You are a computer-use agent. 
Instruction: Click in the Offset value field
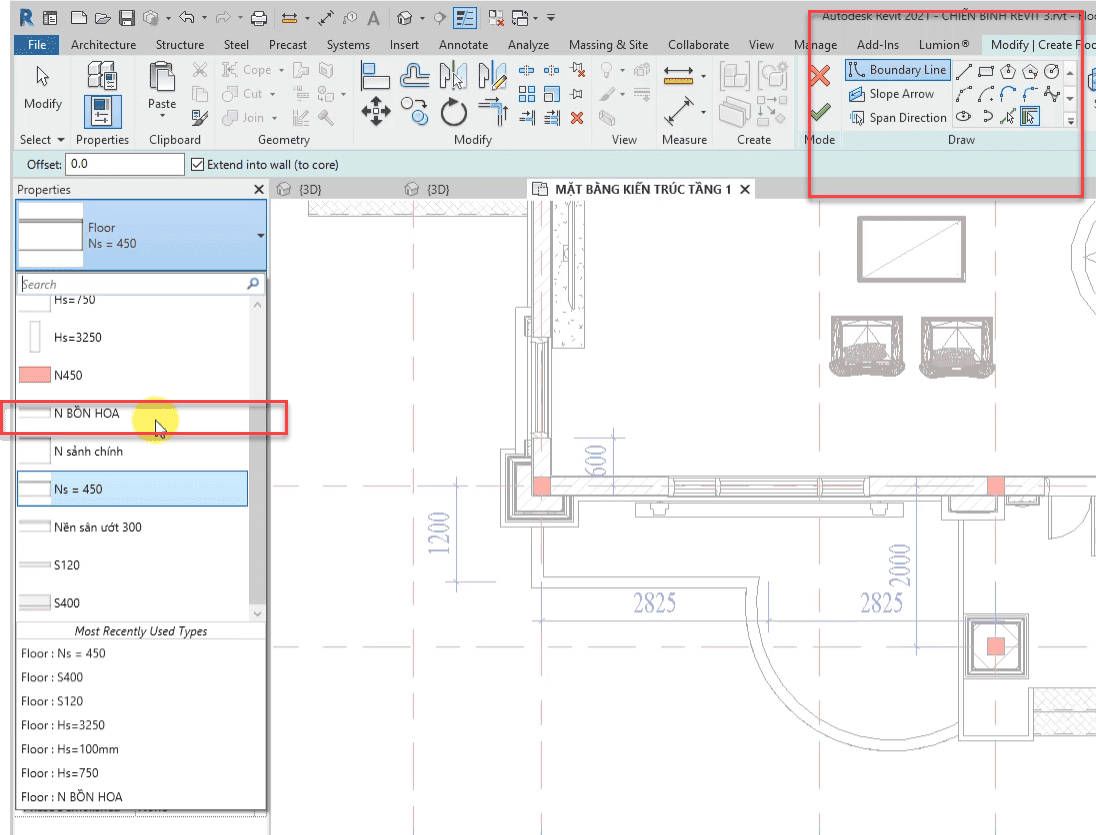point(124,165)
